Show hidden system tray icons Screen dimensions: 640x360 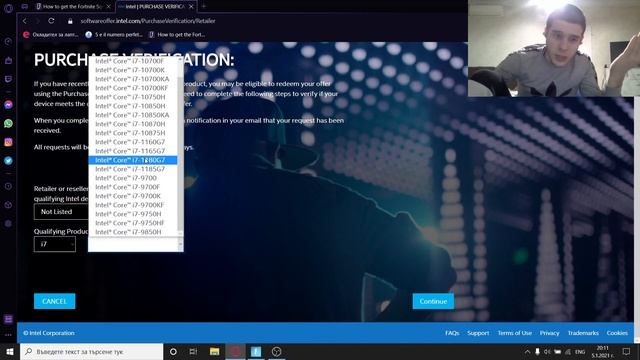[527, 352]
